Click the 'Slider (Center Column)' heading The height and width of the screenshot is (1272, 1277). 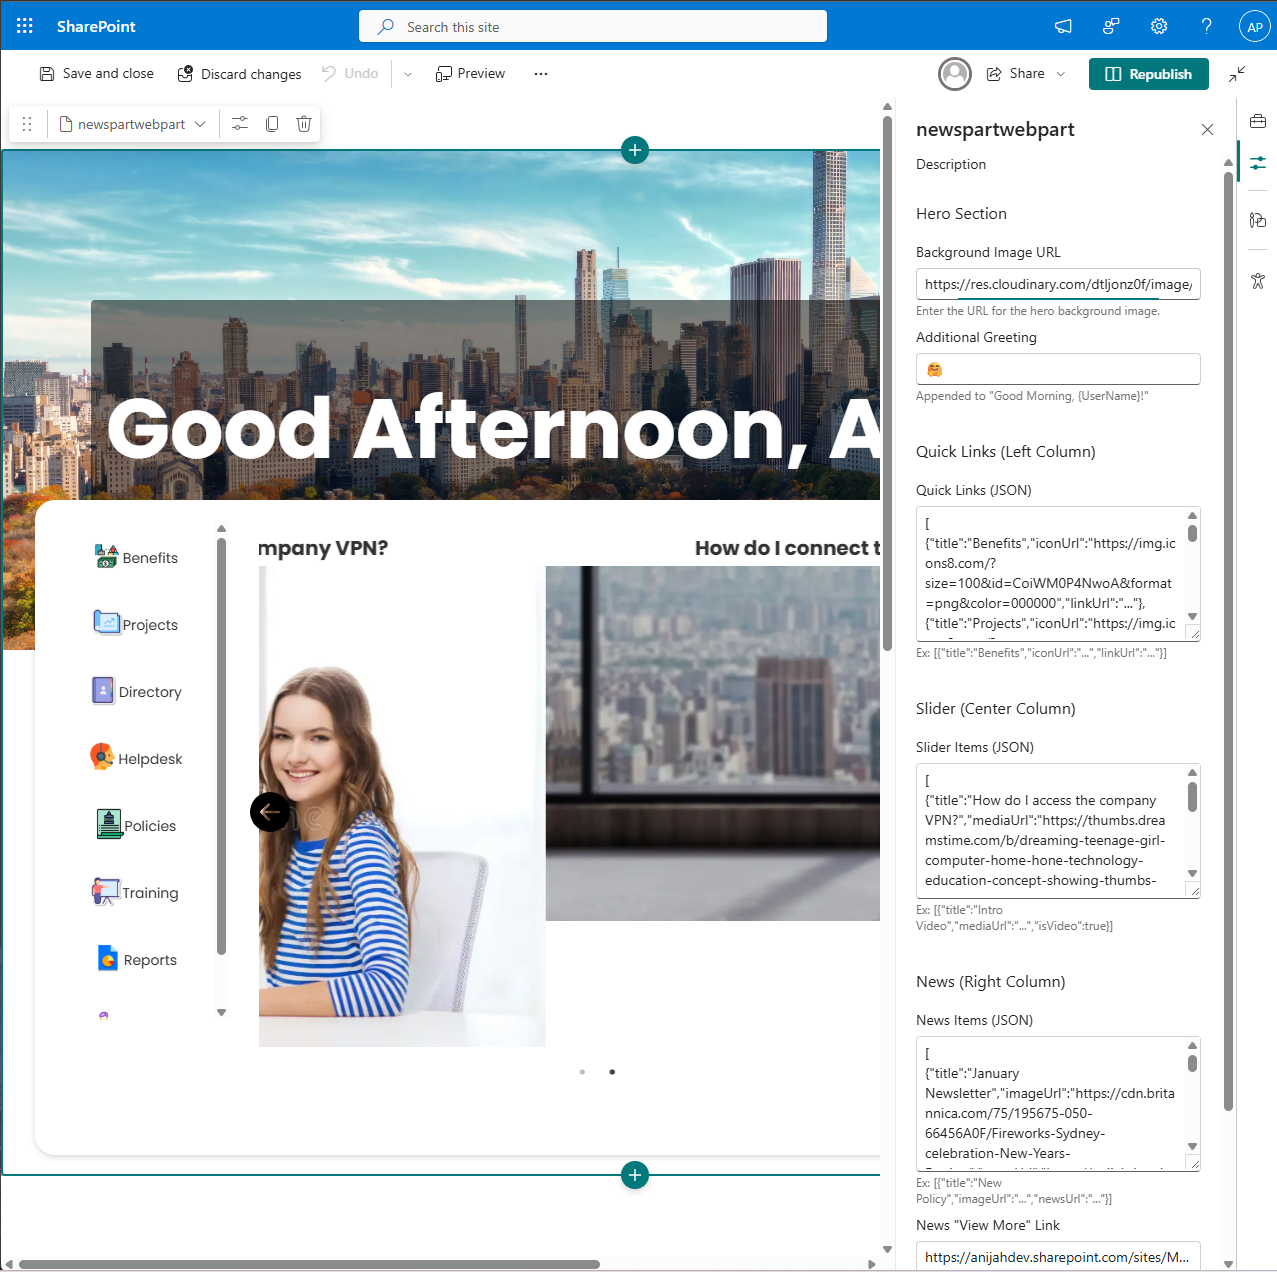[996, 709]
